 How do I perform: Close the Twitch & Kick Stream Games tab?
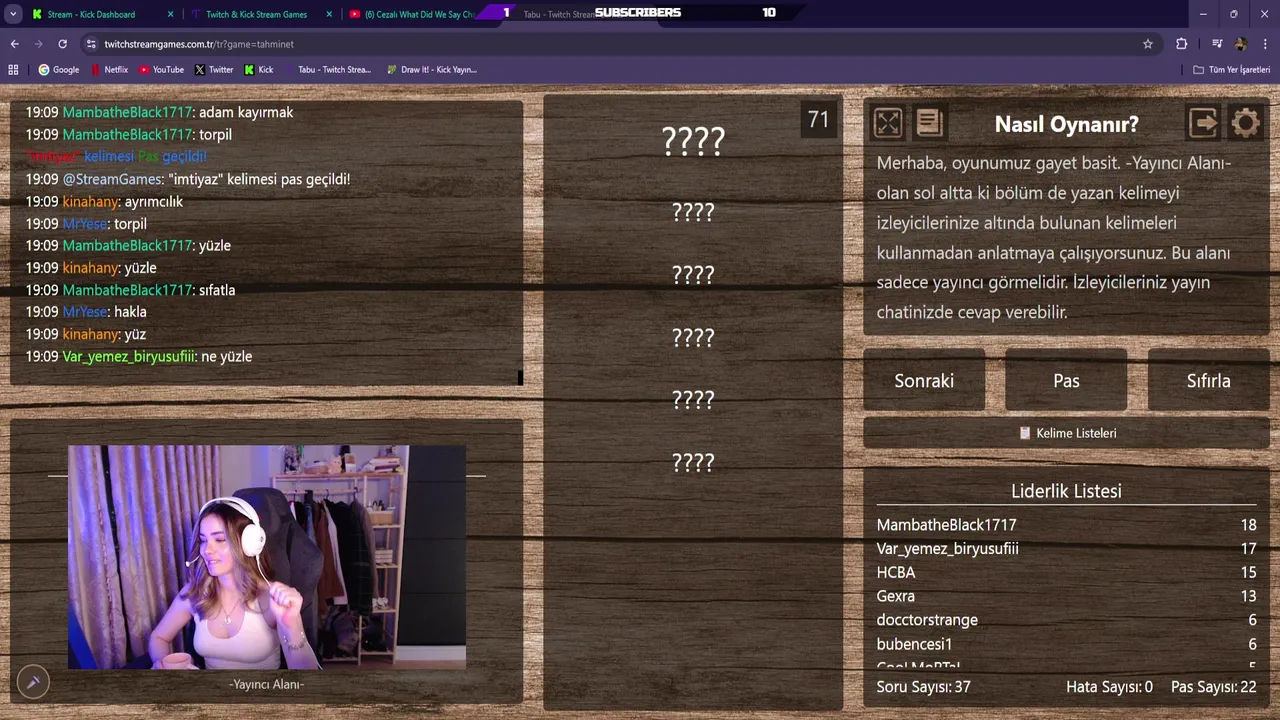click(x=330, y=14)
